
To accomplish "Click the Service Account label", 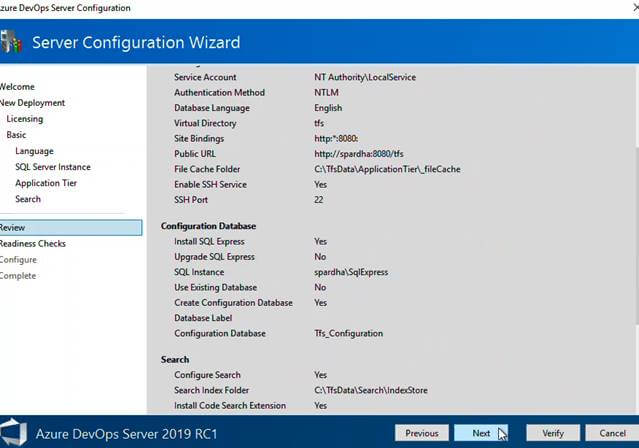I will point(205,77).
